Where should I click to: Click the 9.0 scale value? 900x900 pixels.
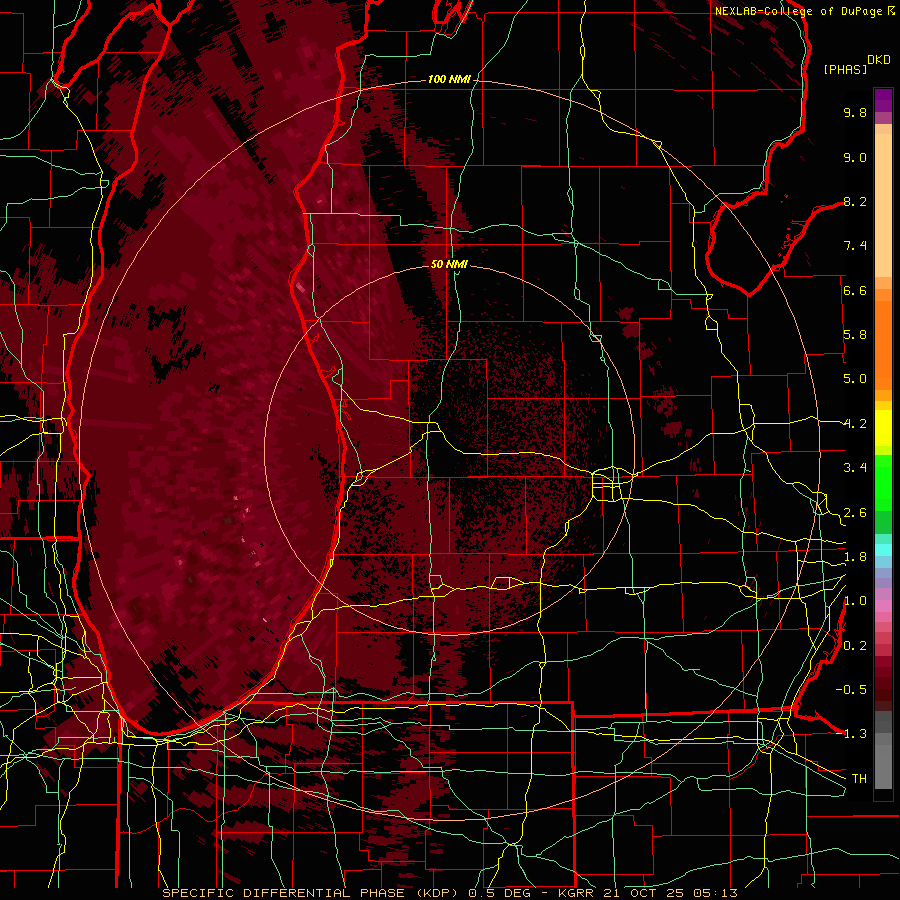click(x=855, y=157)
